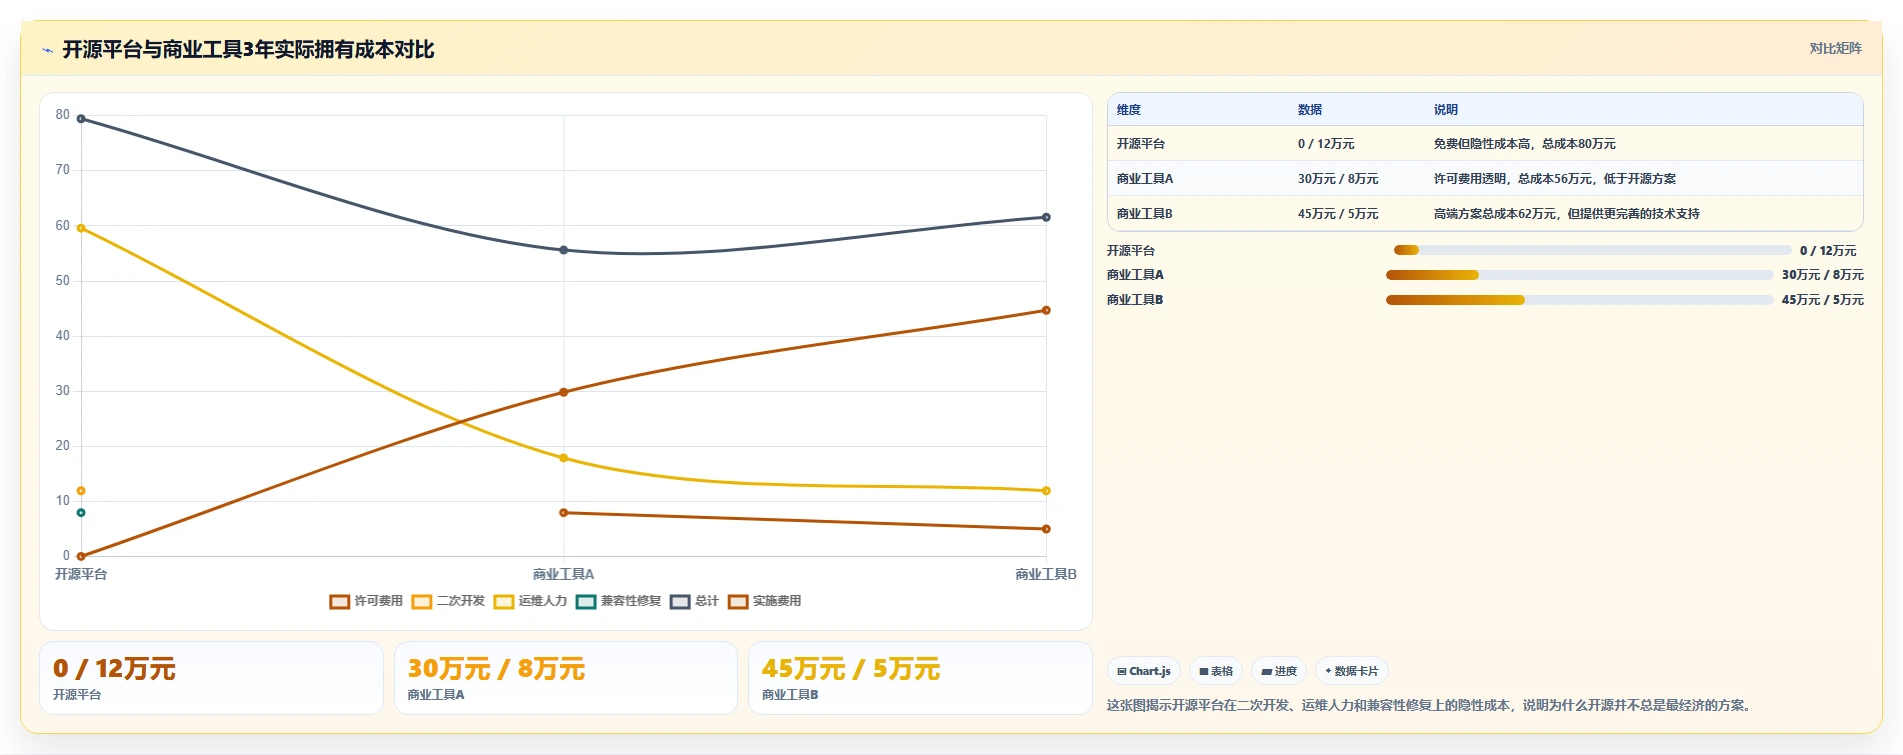
Task: Open the '30万元 / 8万元' data card
Action: (566, 678)
